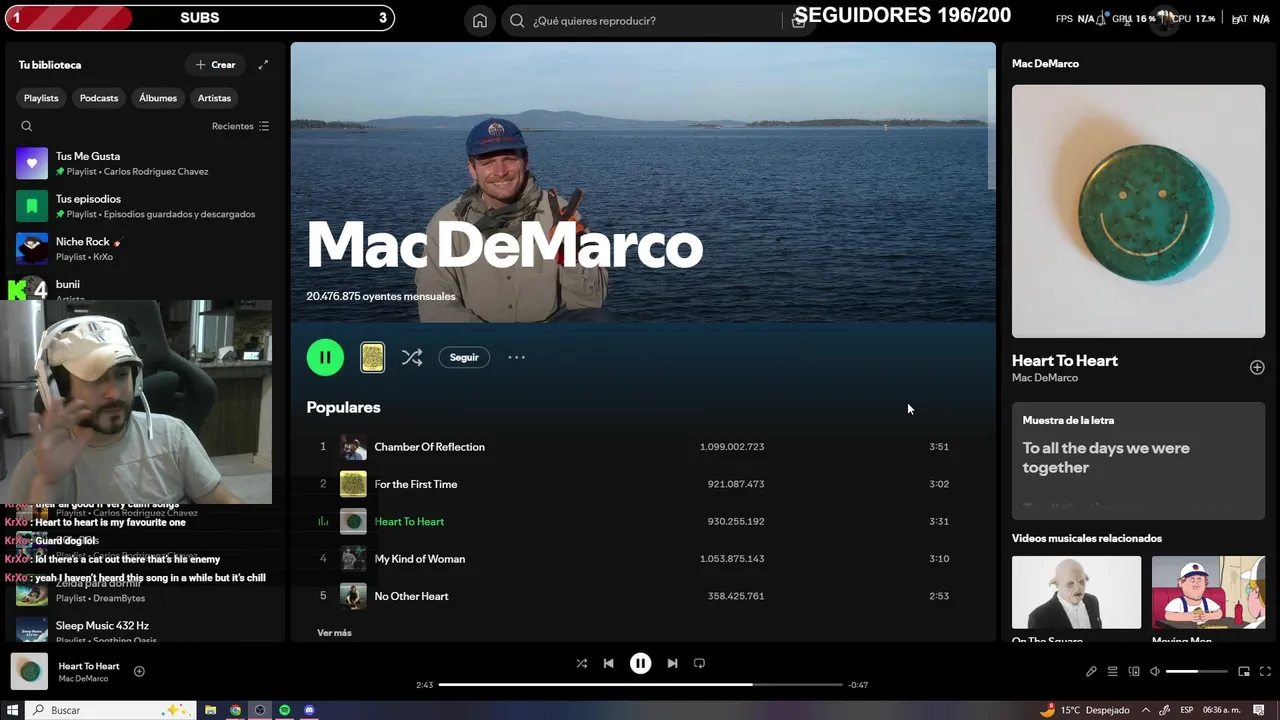The width and height of the screenshot is (1280, 720).
Task: Click the Mac DeMarco artist name in bottom bar
Action: click(83, 679)
